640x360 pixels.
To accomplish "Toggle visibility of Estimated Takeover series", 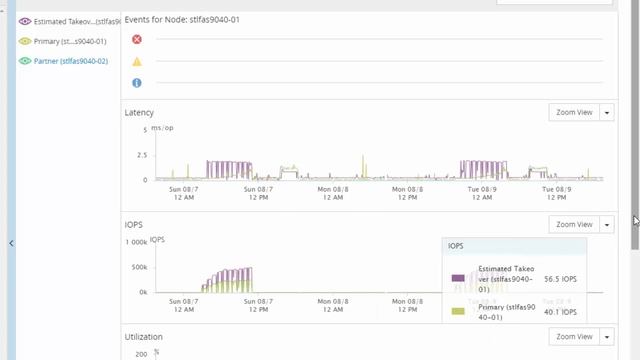I will click(25, 22).
